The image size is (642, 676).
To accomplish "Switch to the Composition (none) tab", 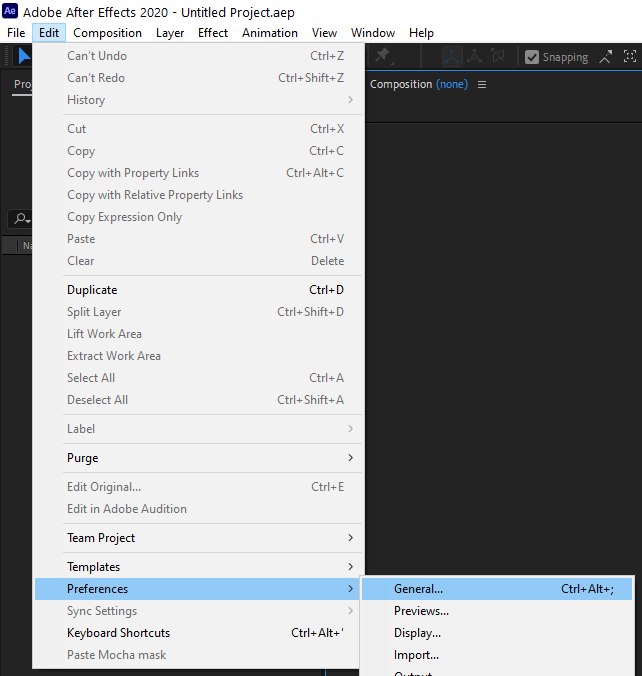I will 419,84.
